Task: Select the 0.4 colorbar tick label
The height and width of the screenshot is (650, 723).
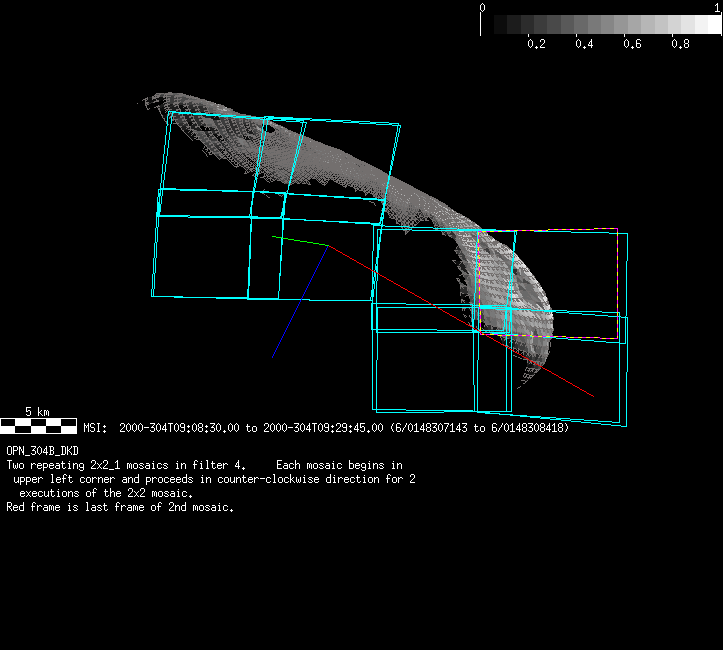Action: coord(584,44)
